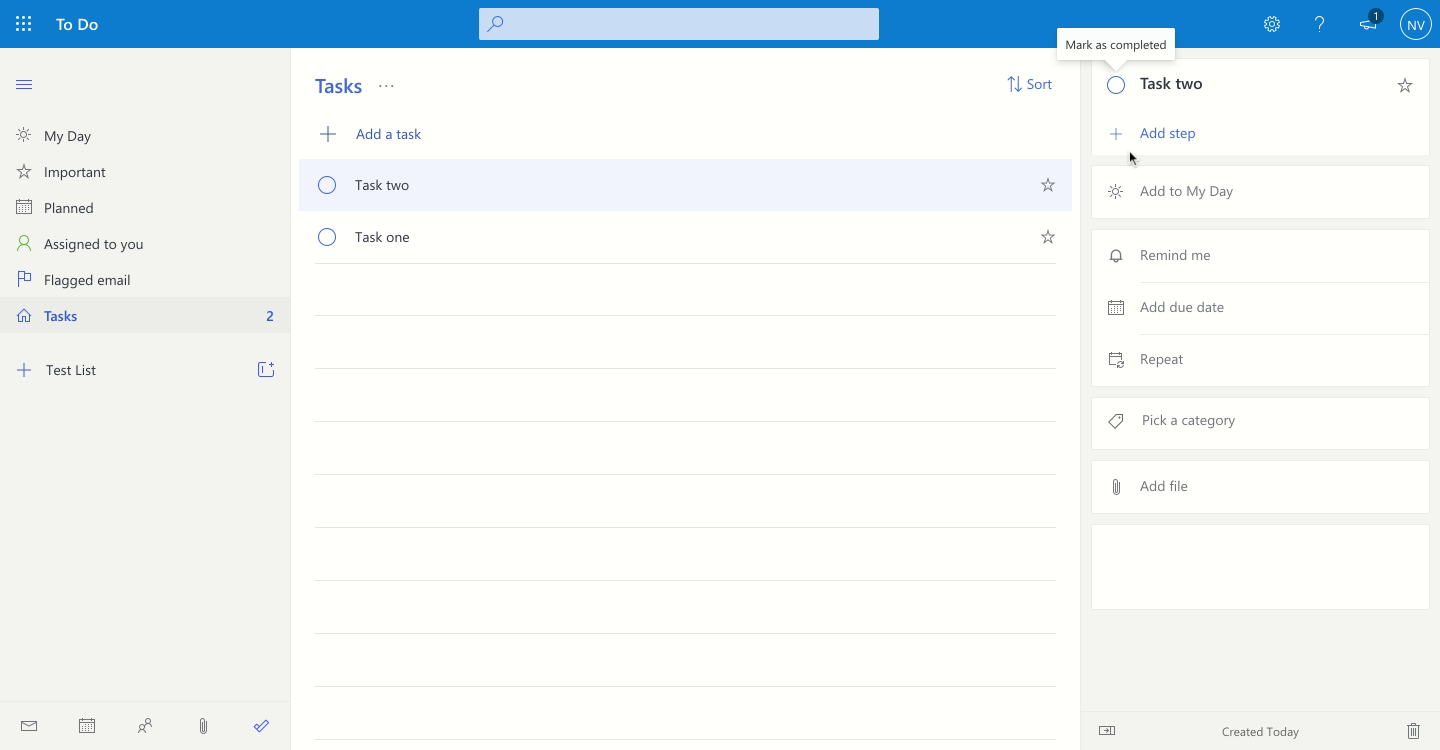Click the tag icon for category
Viewport: 1440px width, 750px height.
(x=1116, y=421)
